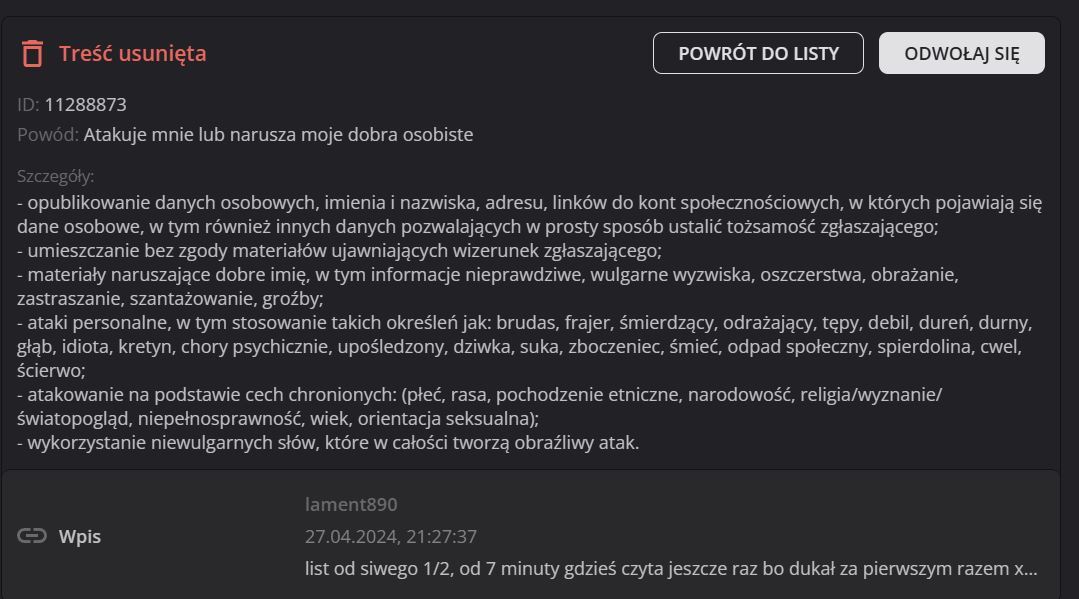Screen dimensions: 1079x599
Task: Click the "Powód:" field label
Action: [47, 134]
